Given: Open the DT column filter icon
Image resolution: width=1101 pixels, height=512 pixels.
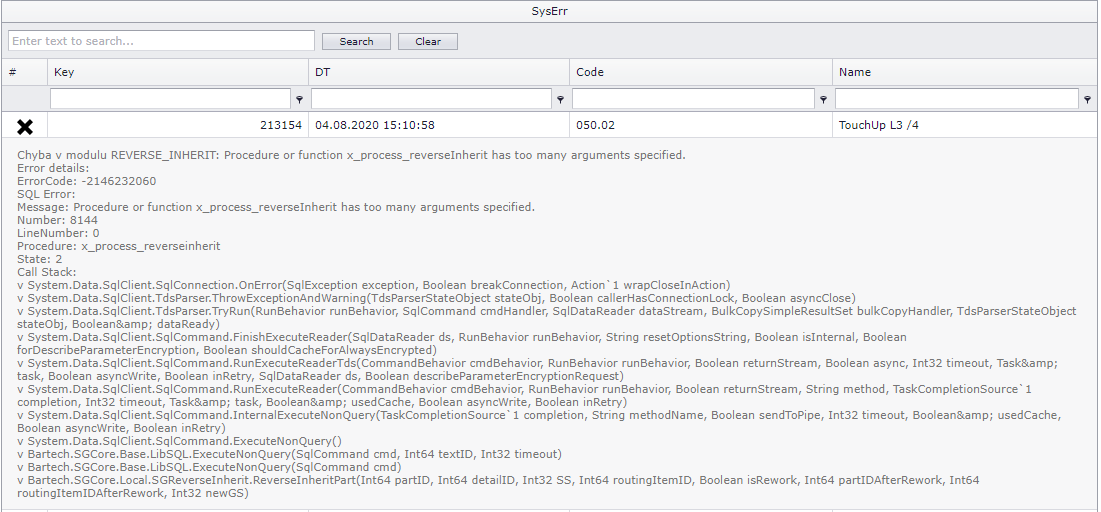Looking at the screenshot, I should pyautogui.click(x=560, y=100).
